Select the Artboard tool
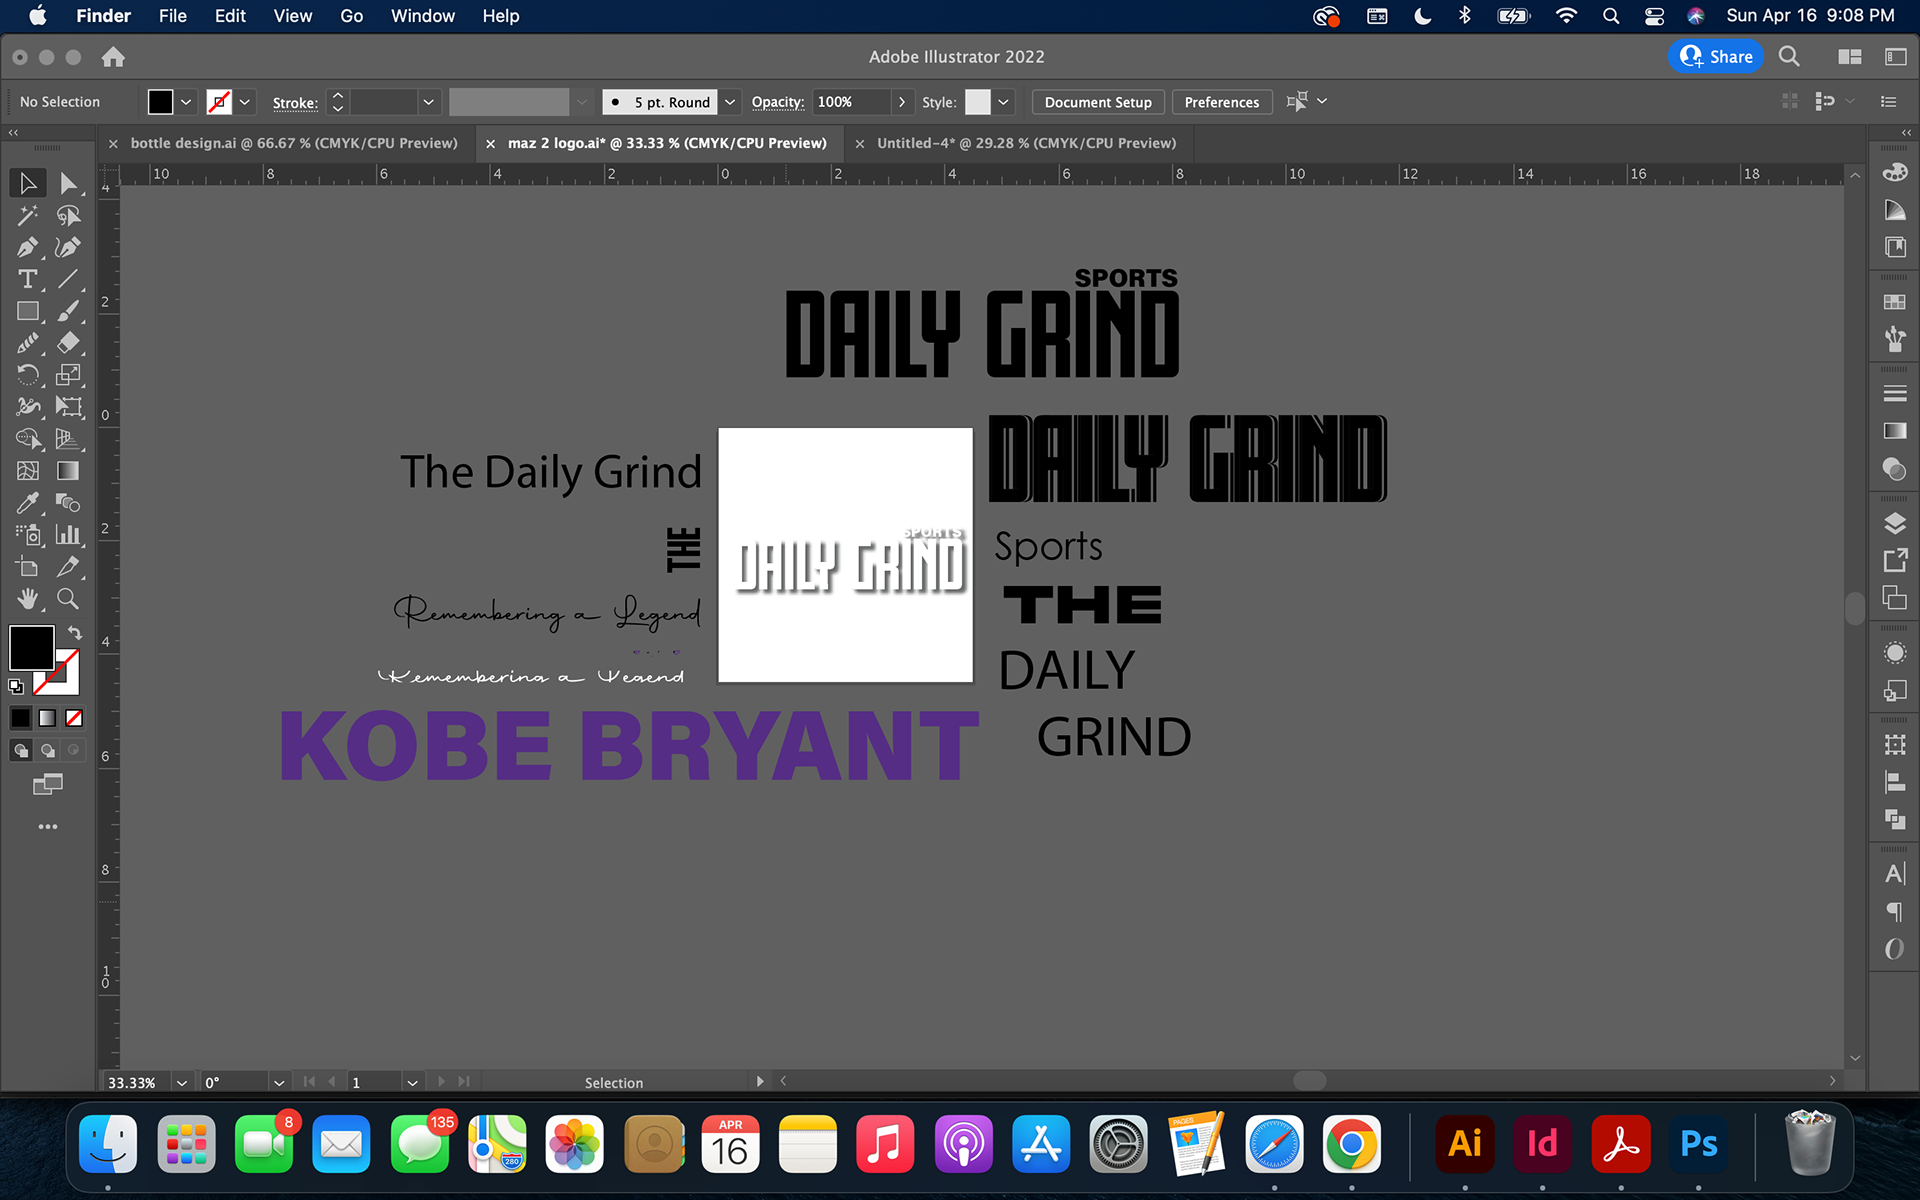Viewport: 1920px width, 1200px height. tap(28, 567)
